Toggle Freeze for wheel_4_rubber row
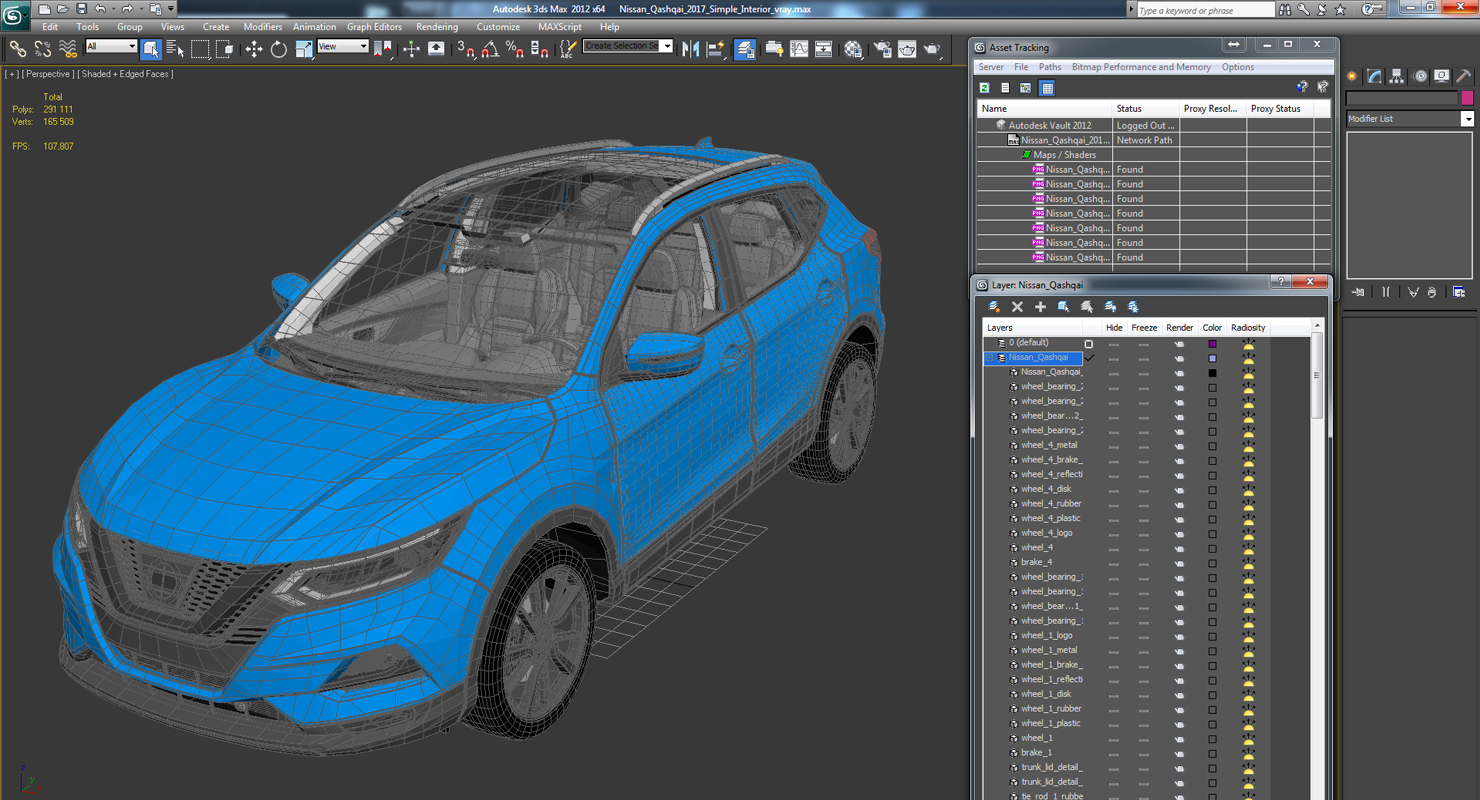Screen dimensions: 1480x800 tap(1144, 505)
